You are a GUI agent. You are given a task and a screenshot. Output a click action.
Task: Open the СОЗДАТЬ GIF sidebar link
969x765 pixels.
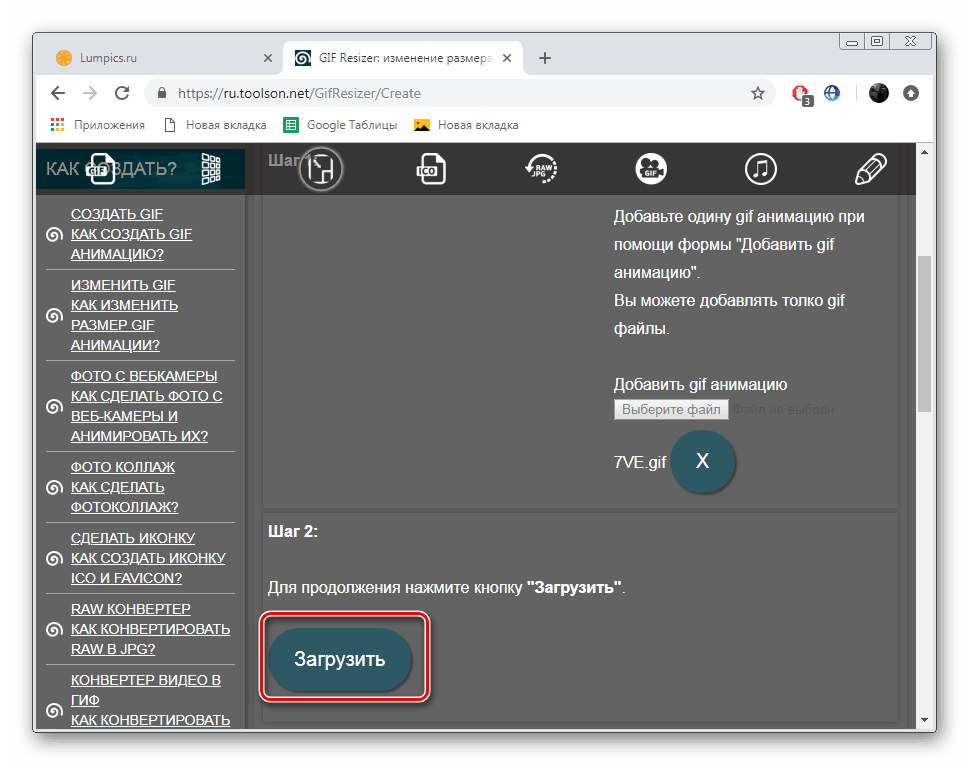(x=117, y=214)
